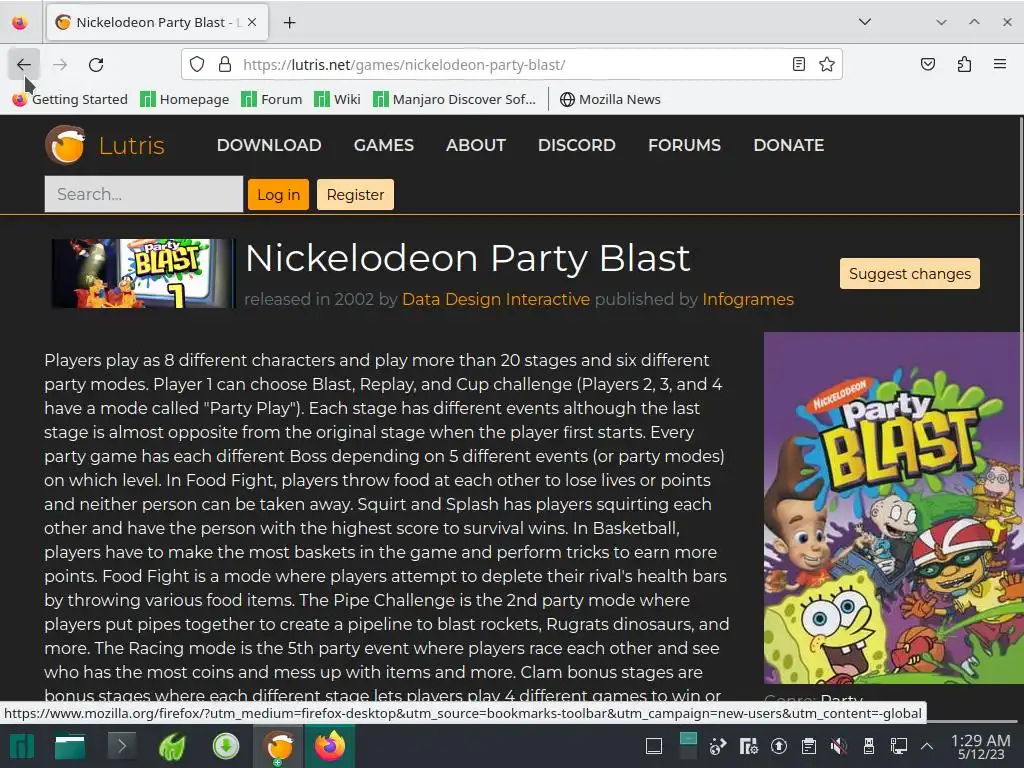View site security padlock info
Image resolution: width=1024 pixels, height=768 pixels.
[225, 65]
